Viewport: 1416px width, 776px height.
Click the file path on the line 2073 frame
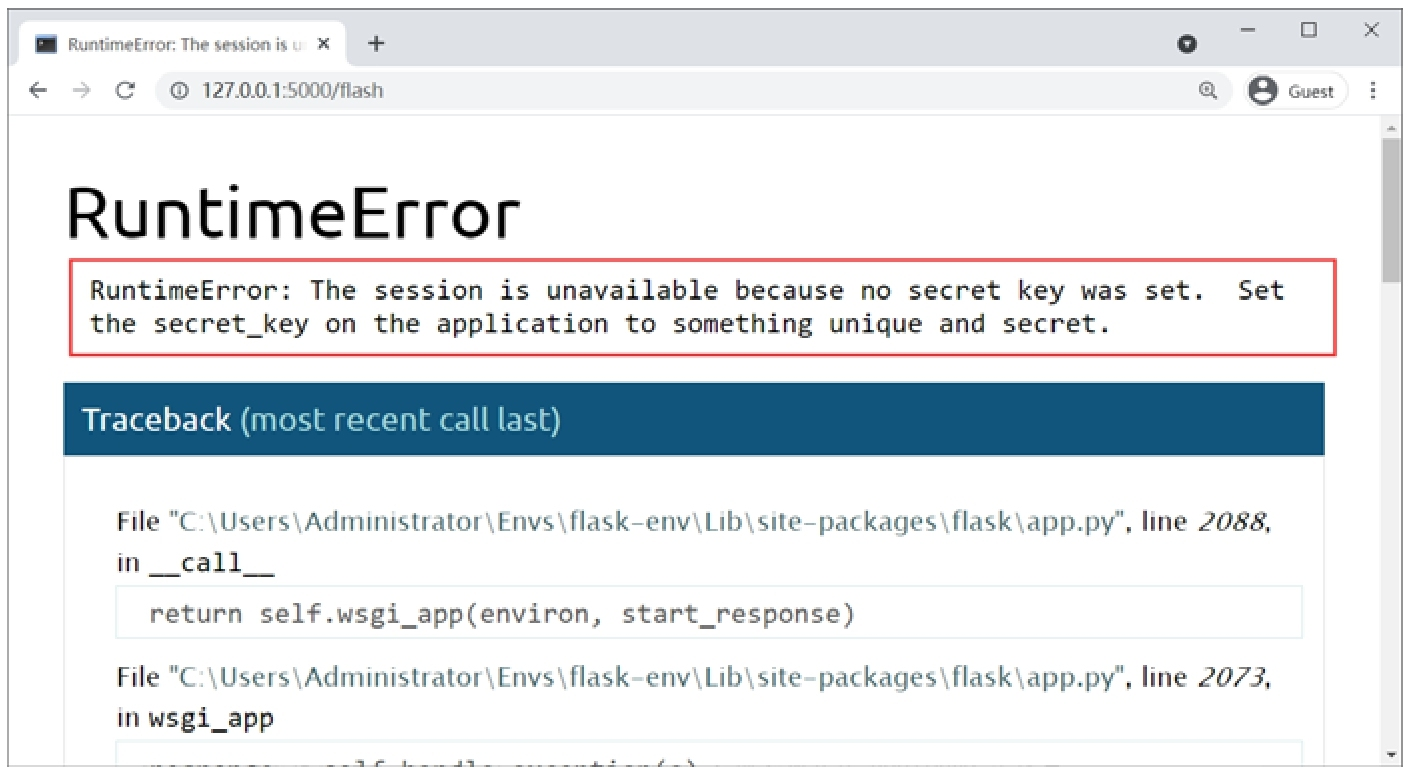(x=646, y=677)
